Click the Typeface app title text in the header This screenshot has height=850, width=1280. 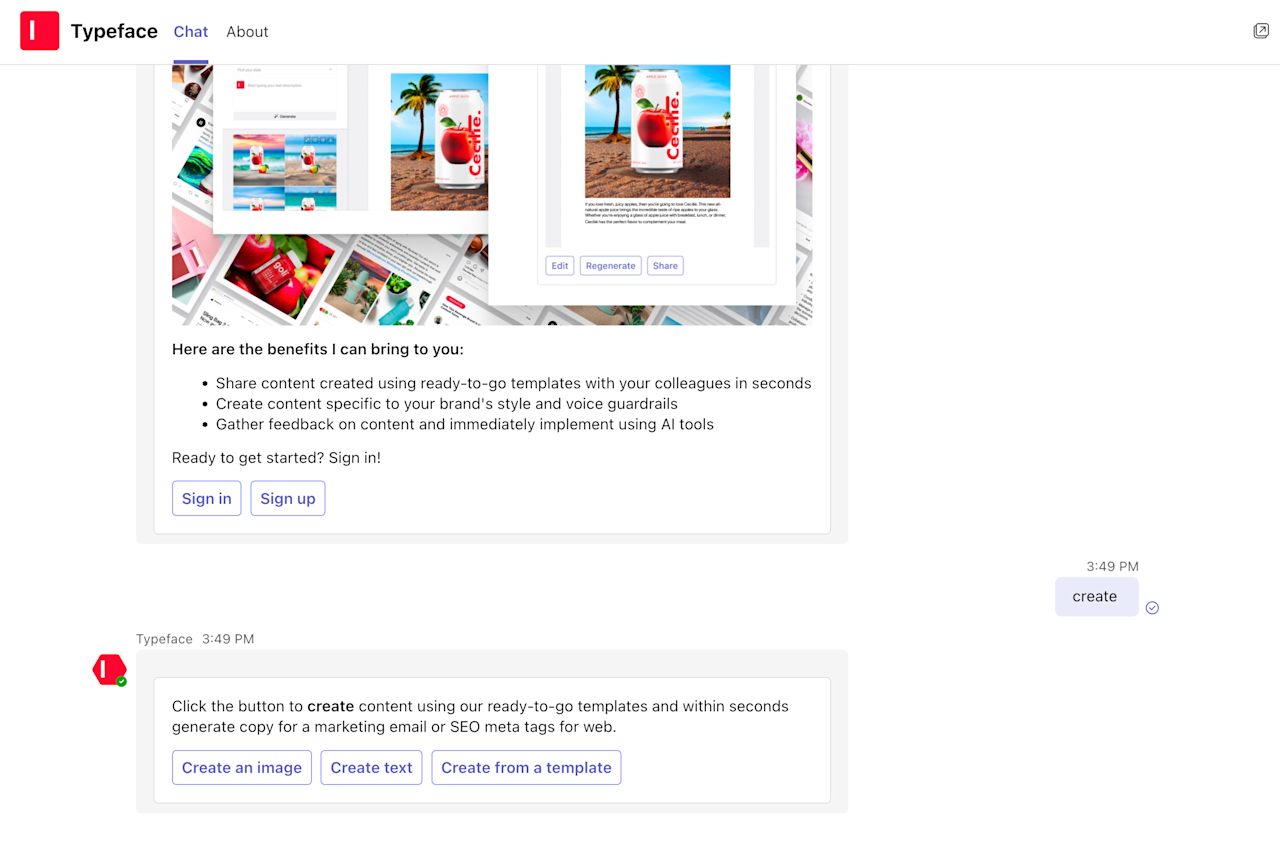[114, 31]
